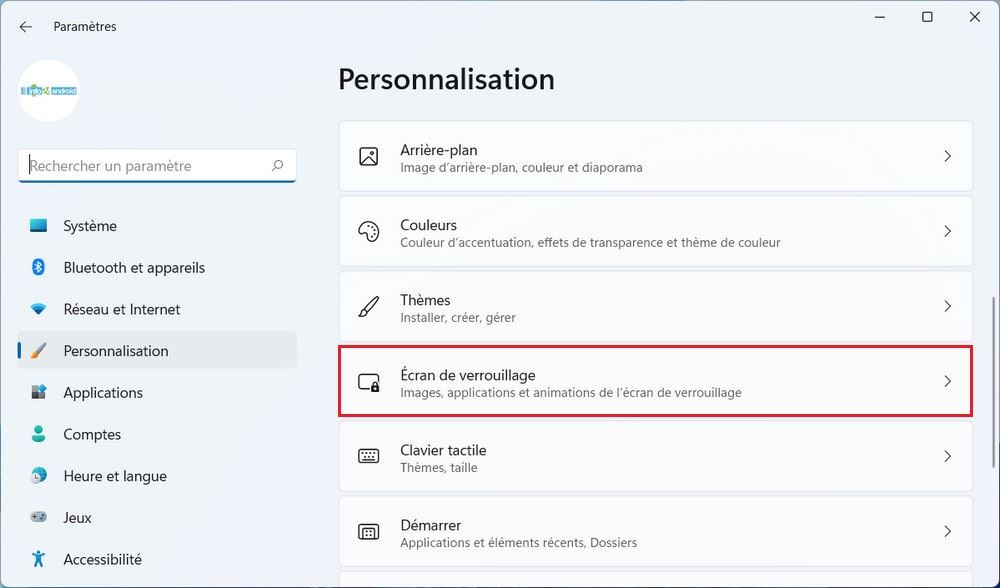
Task: Open Écran de verrouillage settings
Action: click(x=655, y=382)
